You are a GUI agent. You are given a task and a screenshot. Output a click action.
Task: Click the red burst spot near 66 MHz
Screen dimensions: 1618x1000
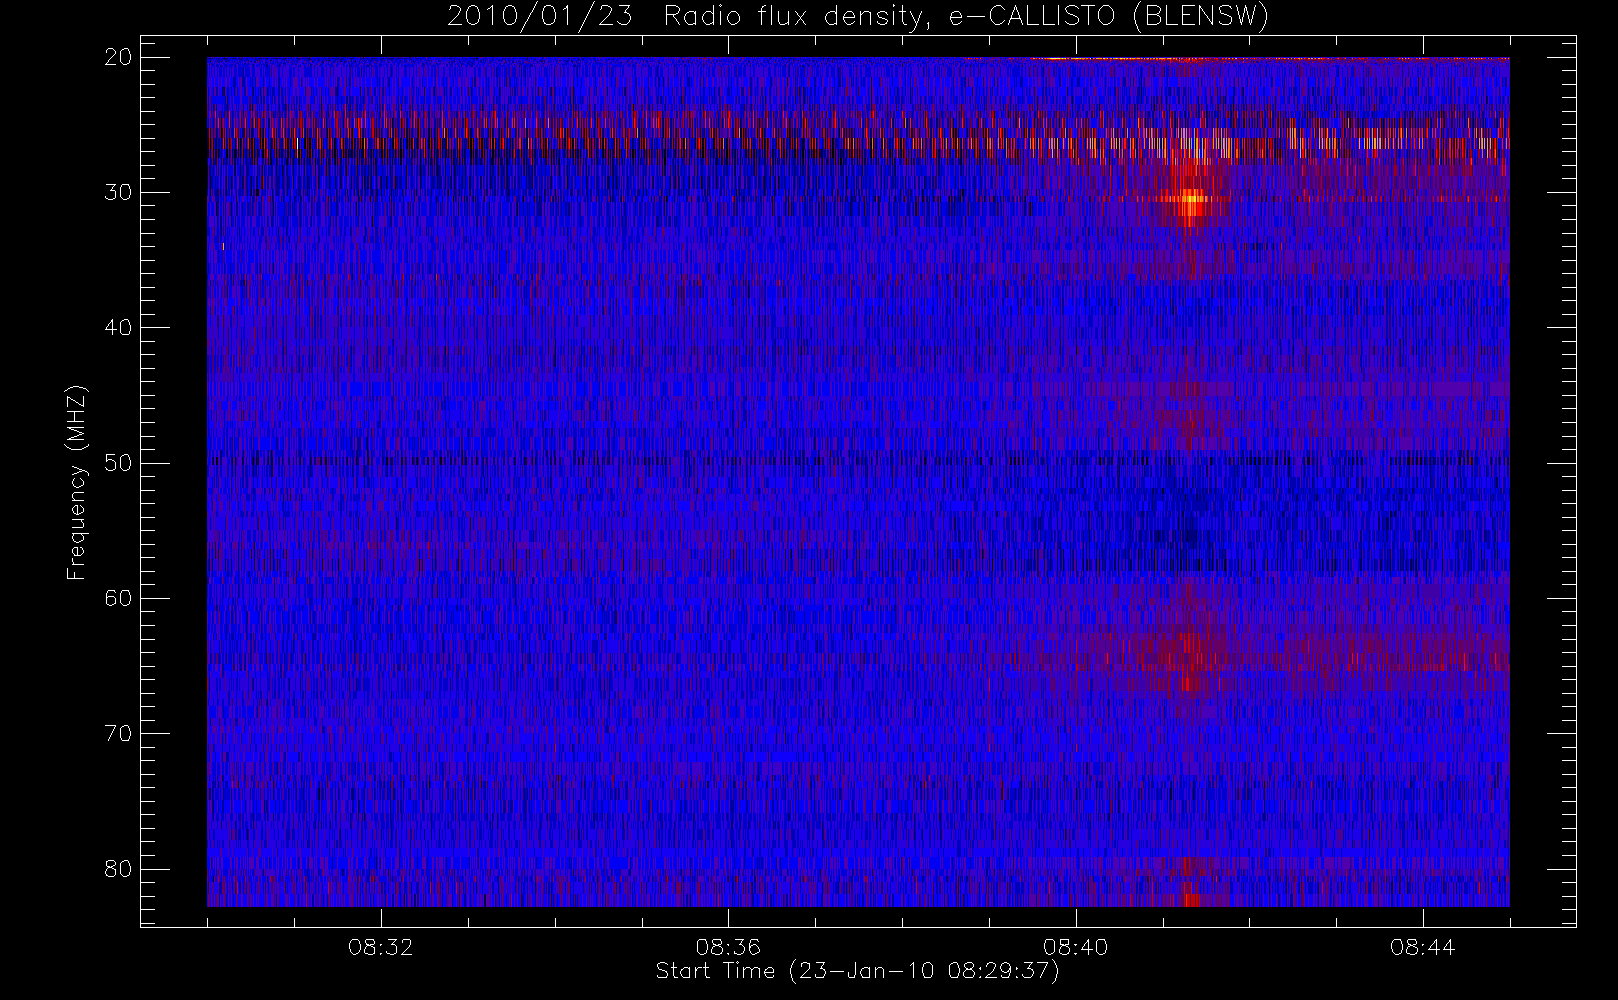click(1187, 684)
